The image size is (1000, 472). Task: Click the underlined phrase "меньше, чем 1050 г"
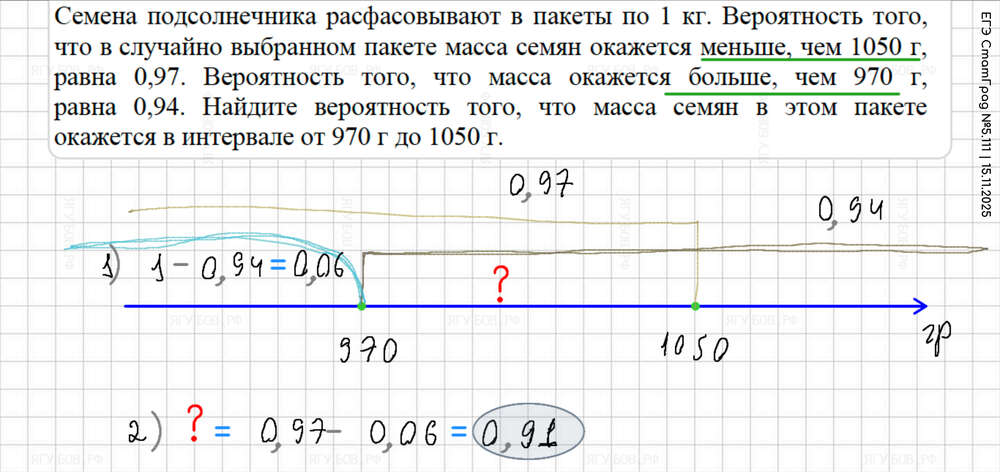click(812, 48)
